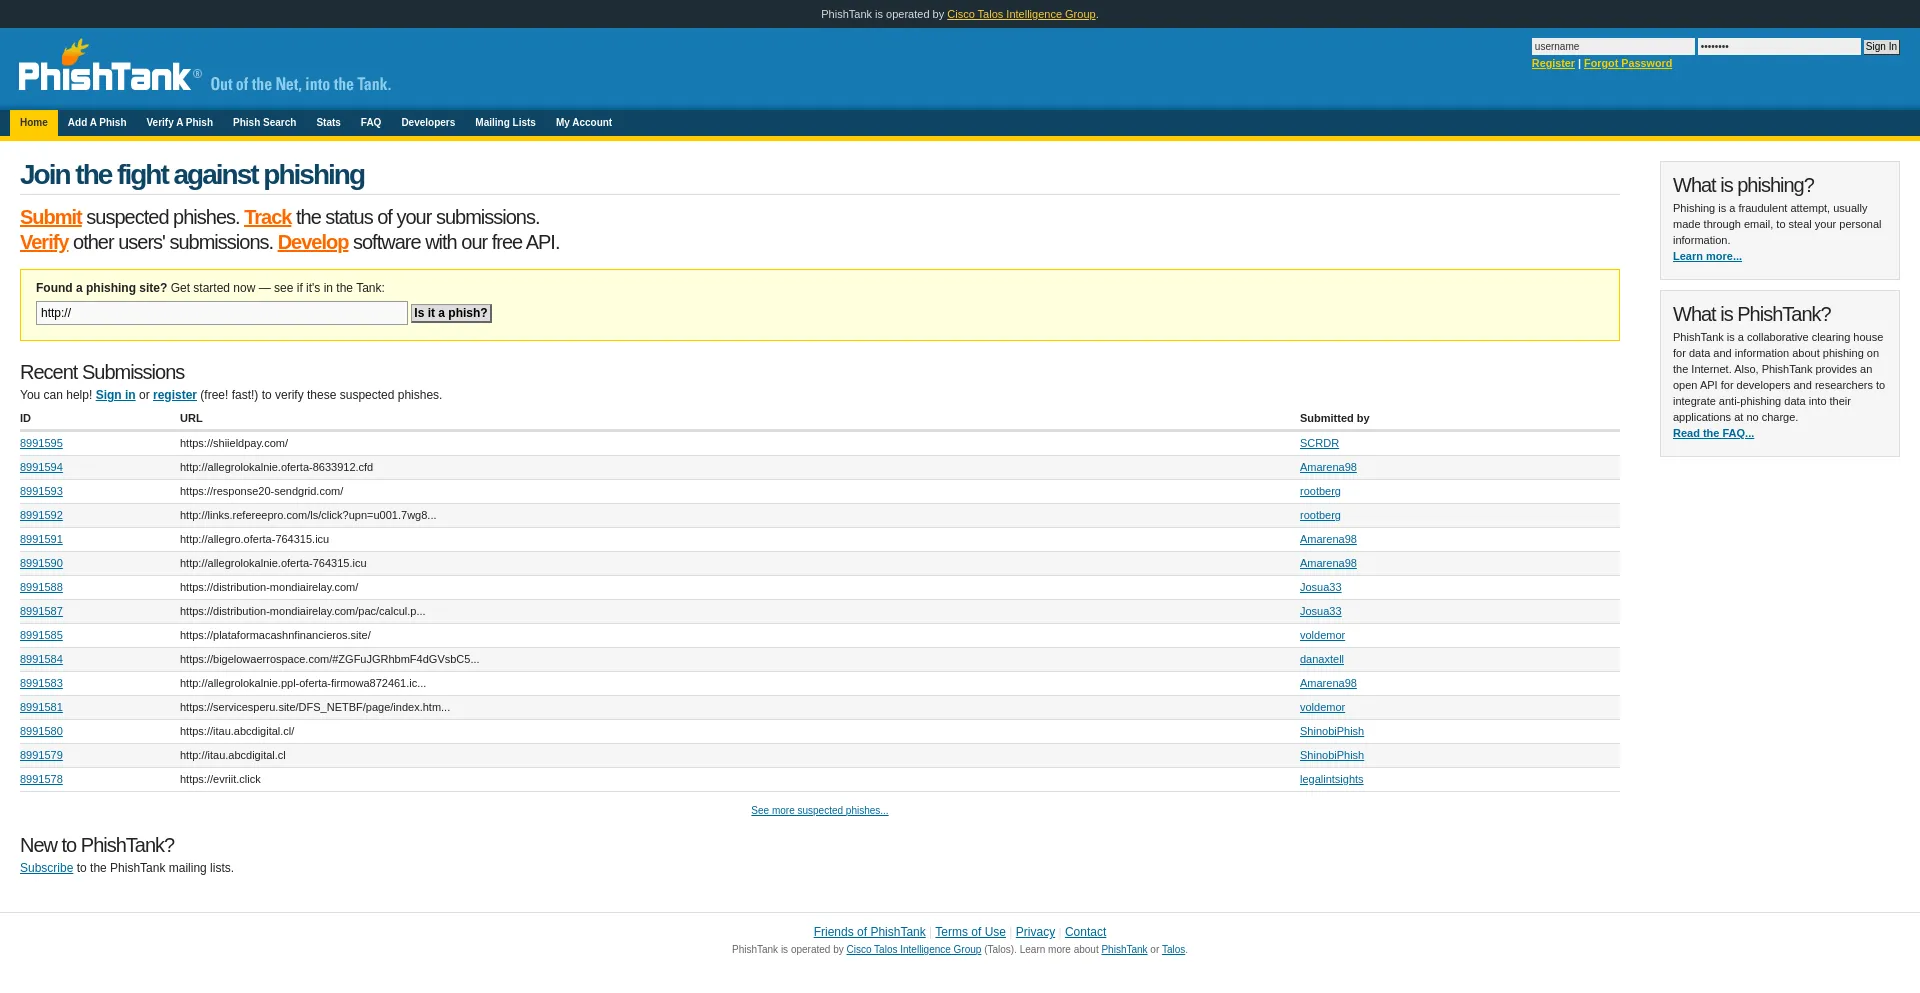
Task: Click the orange Develop link
Action: (313, 242)
